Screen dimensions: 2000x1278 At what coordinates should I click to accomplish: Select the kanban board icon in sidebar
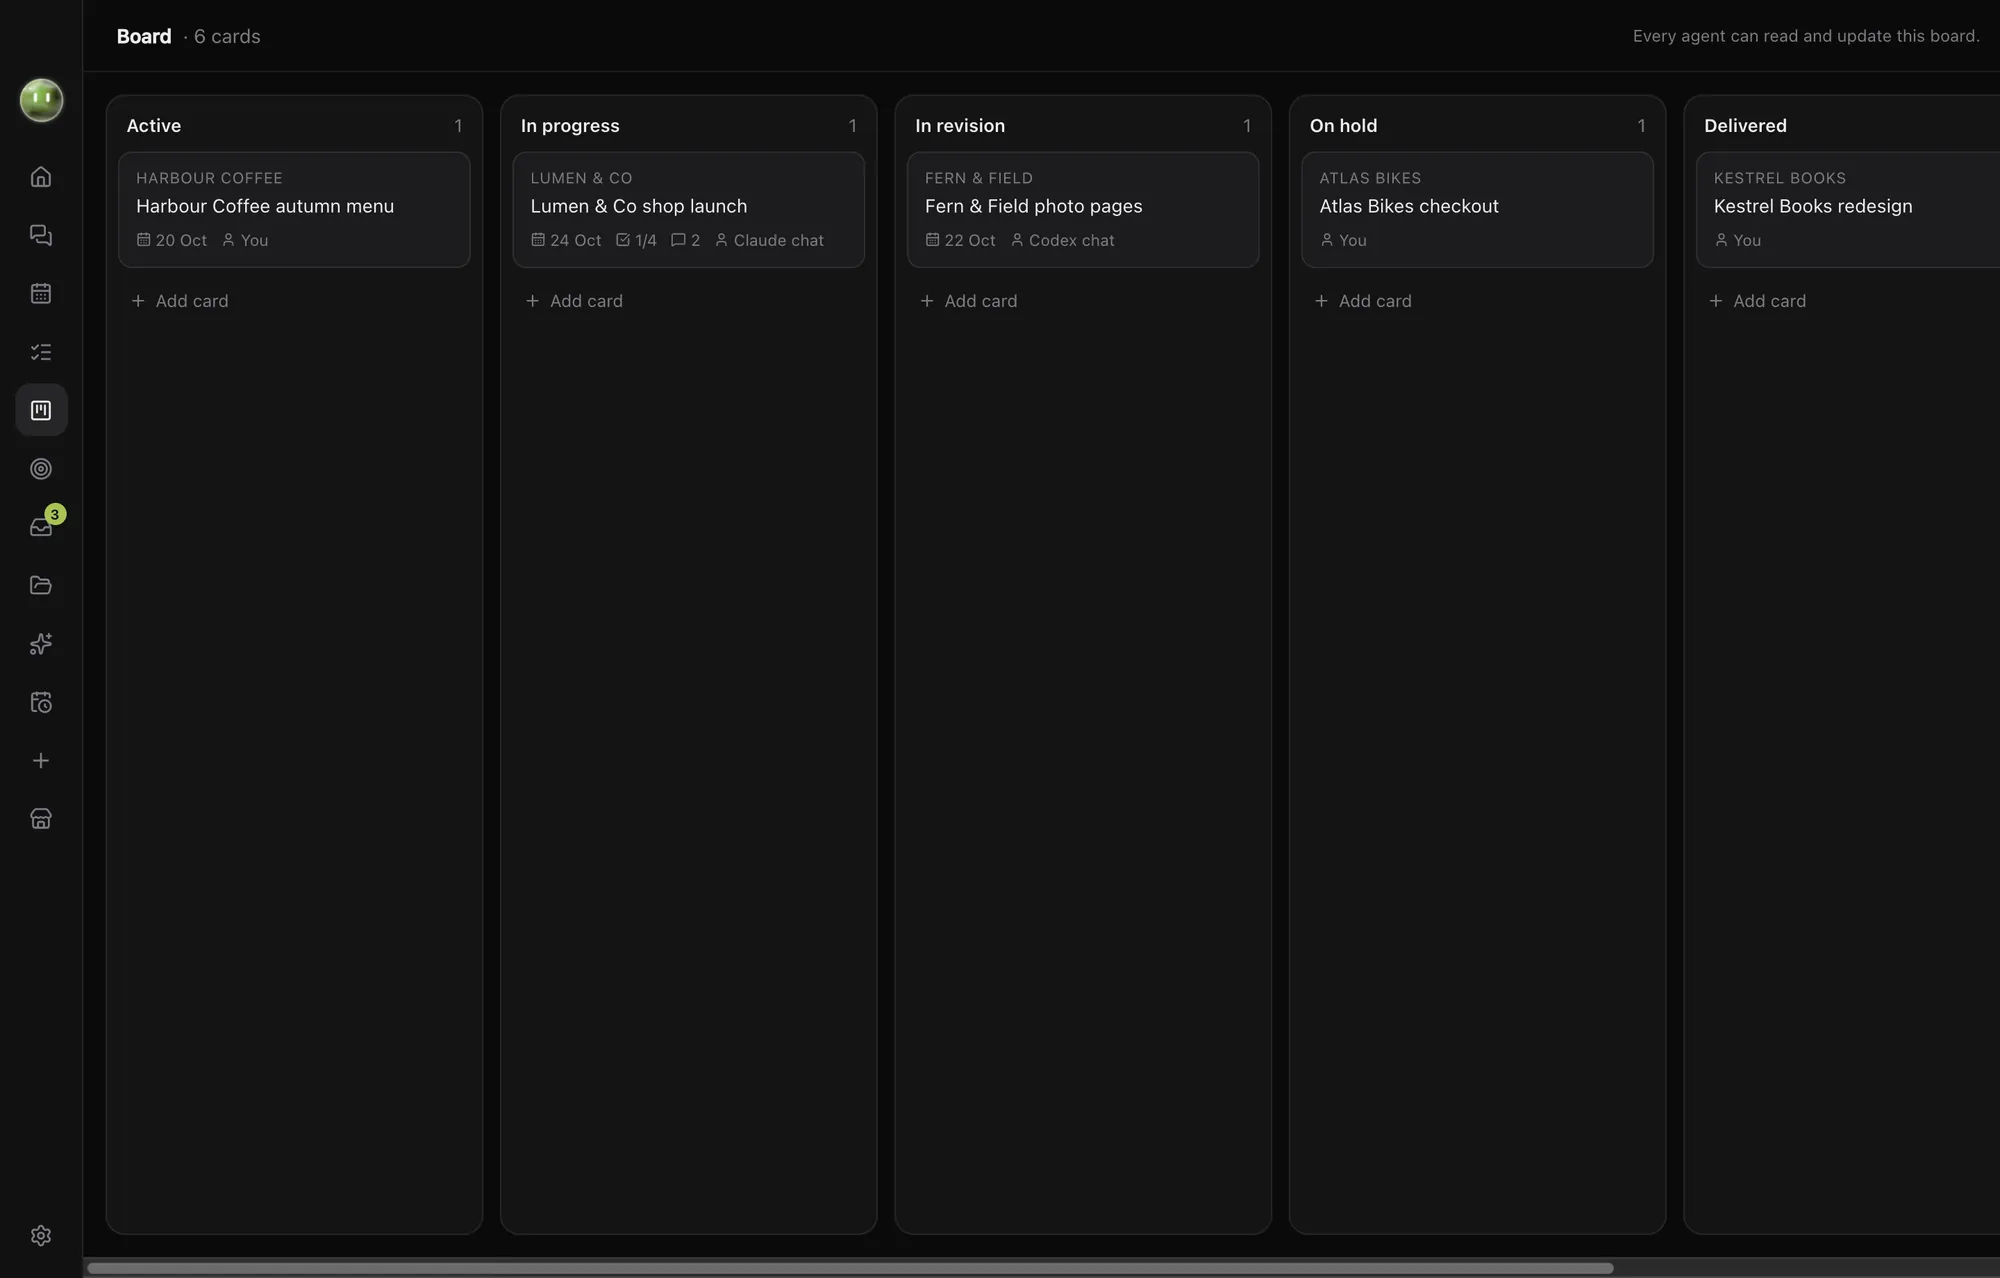point(41,410)
